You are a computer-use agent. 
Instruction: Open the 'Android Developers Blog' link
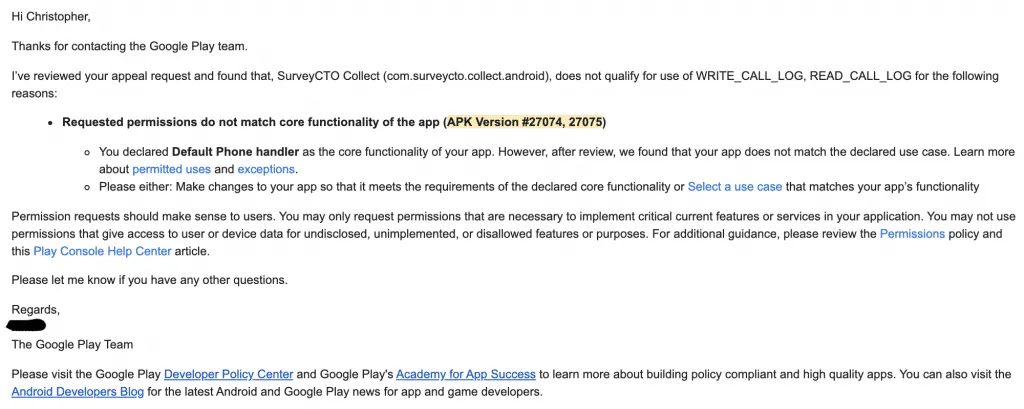(78, 392)
